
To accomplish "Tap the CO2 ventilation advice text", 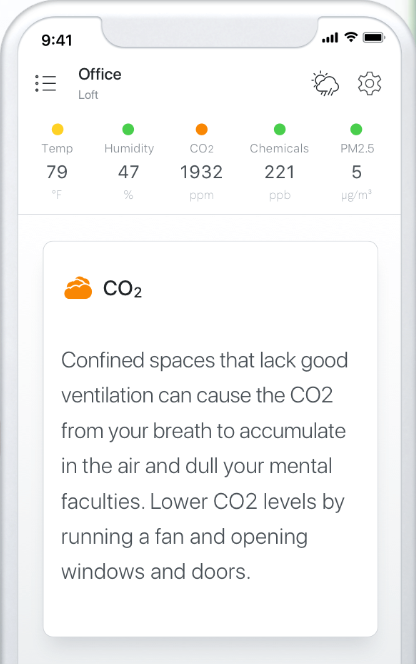I will click(x=204, y=466).
